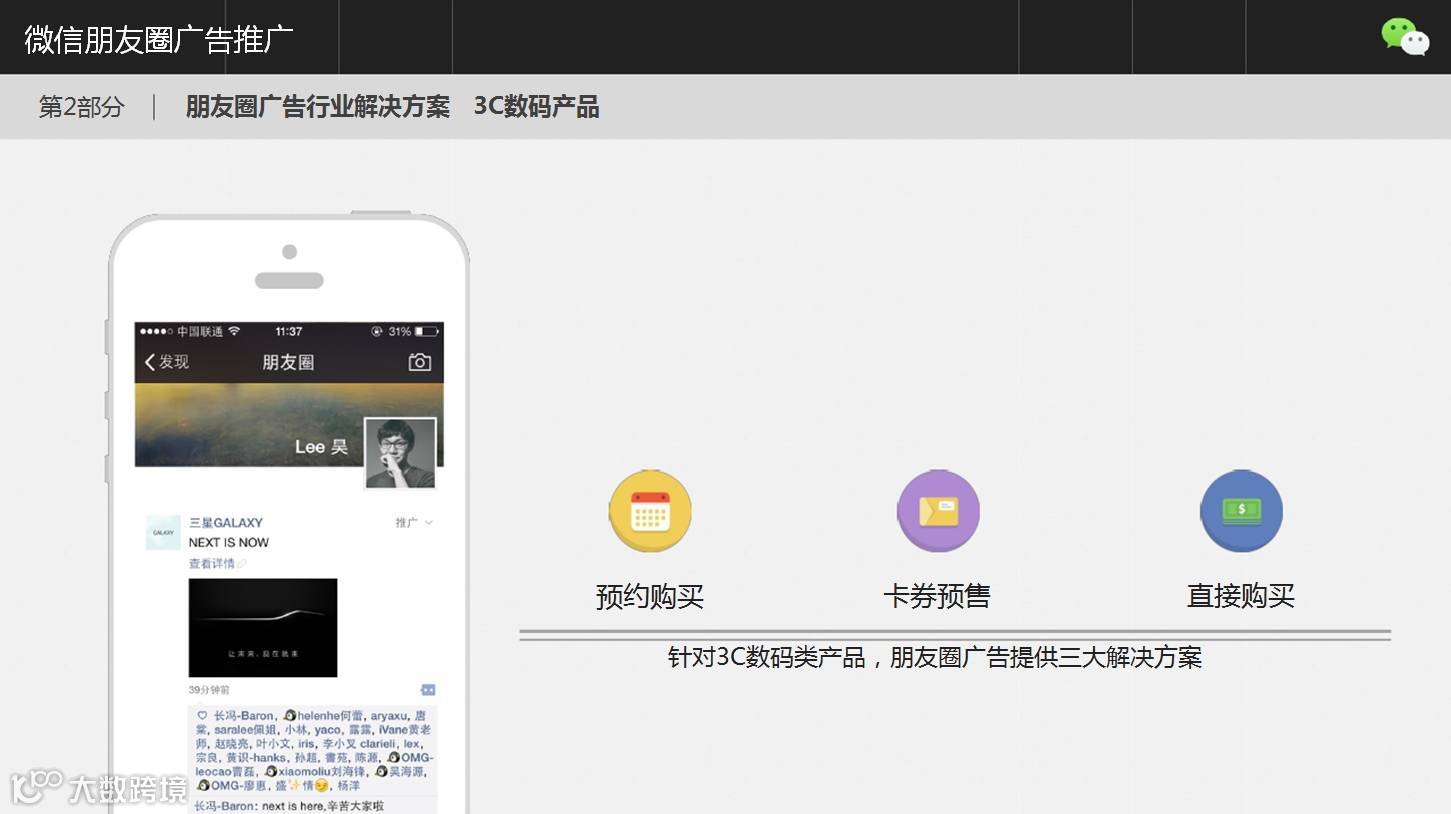Click the 39分钟前 timestamp
1451x814 pixels.
(x=209, y=690)
